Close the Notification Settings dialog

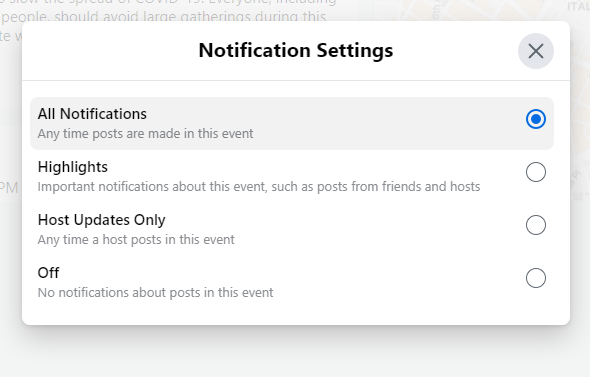(535, 51)
